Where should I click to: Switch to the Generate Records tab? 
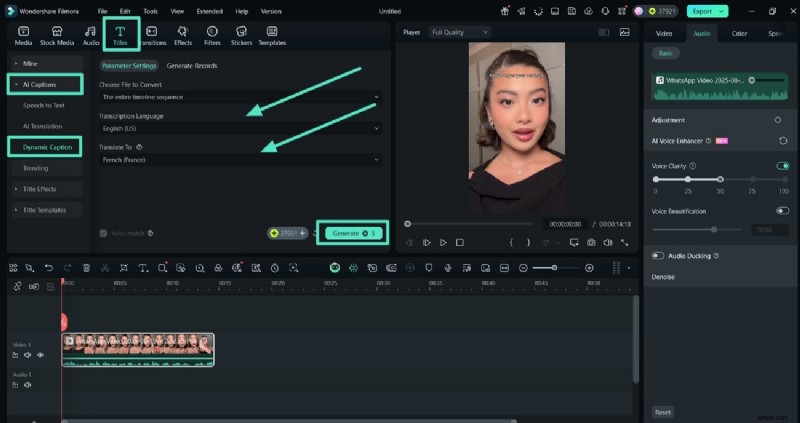pyautogui.click(x=191, y=65)
